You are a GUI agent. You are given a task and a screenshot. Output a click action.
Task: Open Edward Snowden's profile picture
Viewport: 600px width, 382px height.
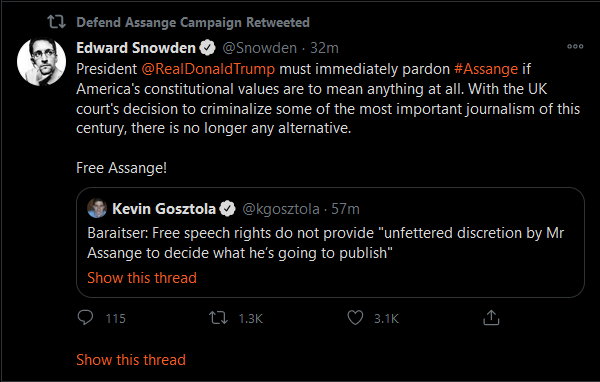[x=41, y=61]
